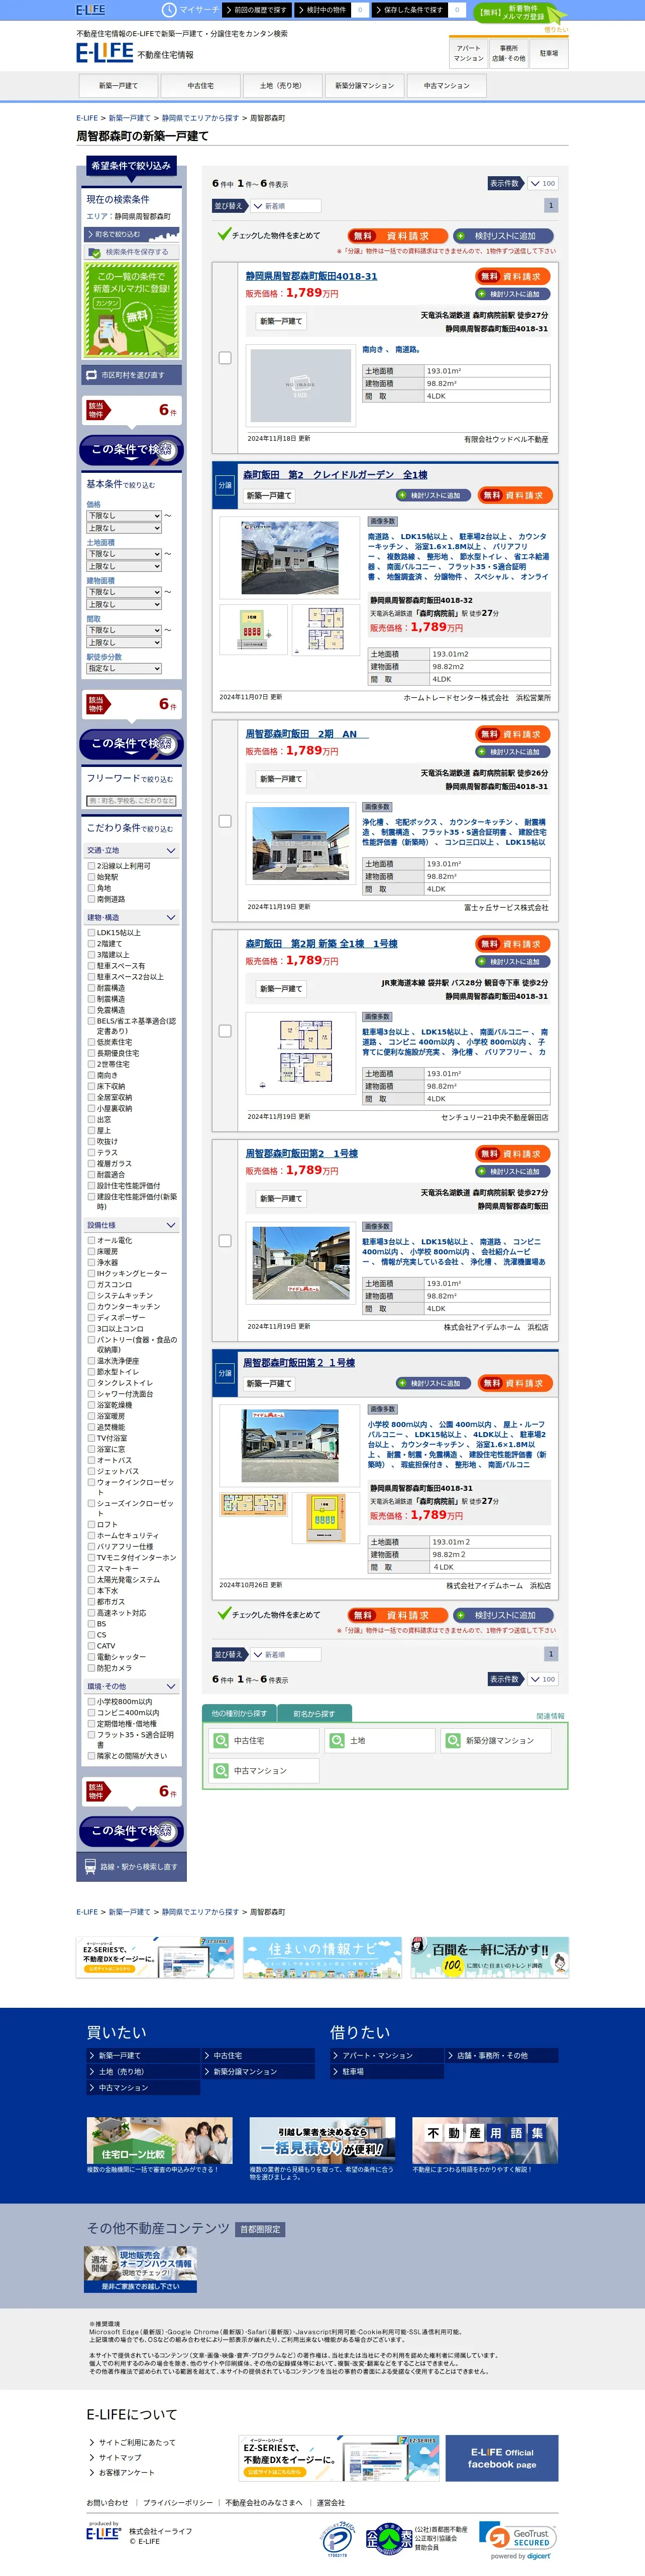The width and height of the screenshot is (645, 2576).
Task: Open 土地面積 上限なし dropdown
Action: 124,566
